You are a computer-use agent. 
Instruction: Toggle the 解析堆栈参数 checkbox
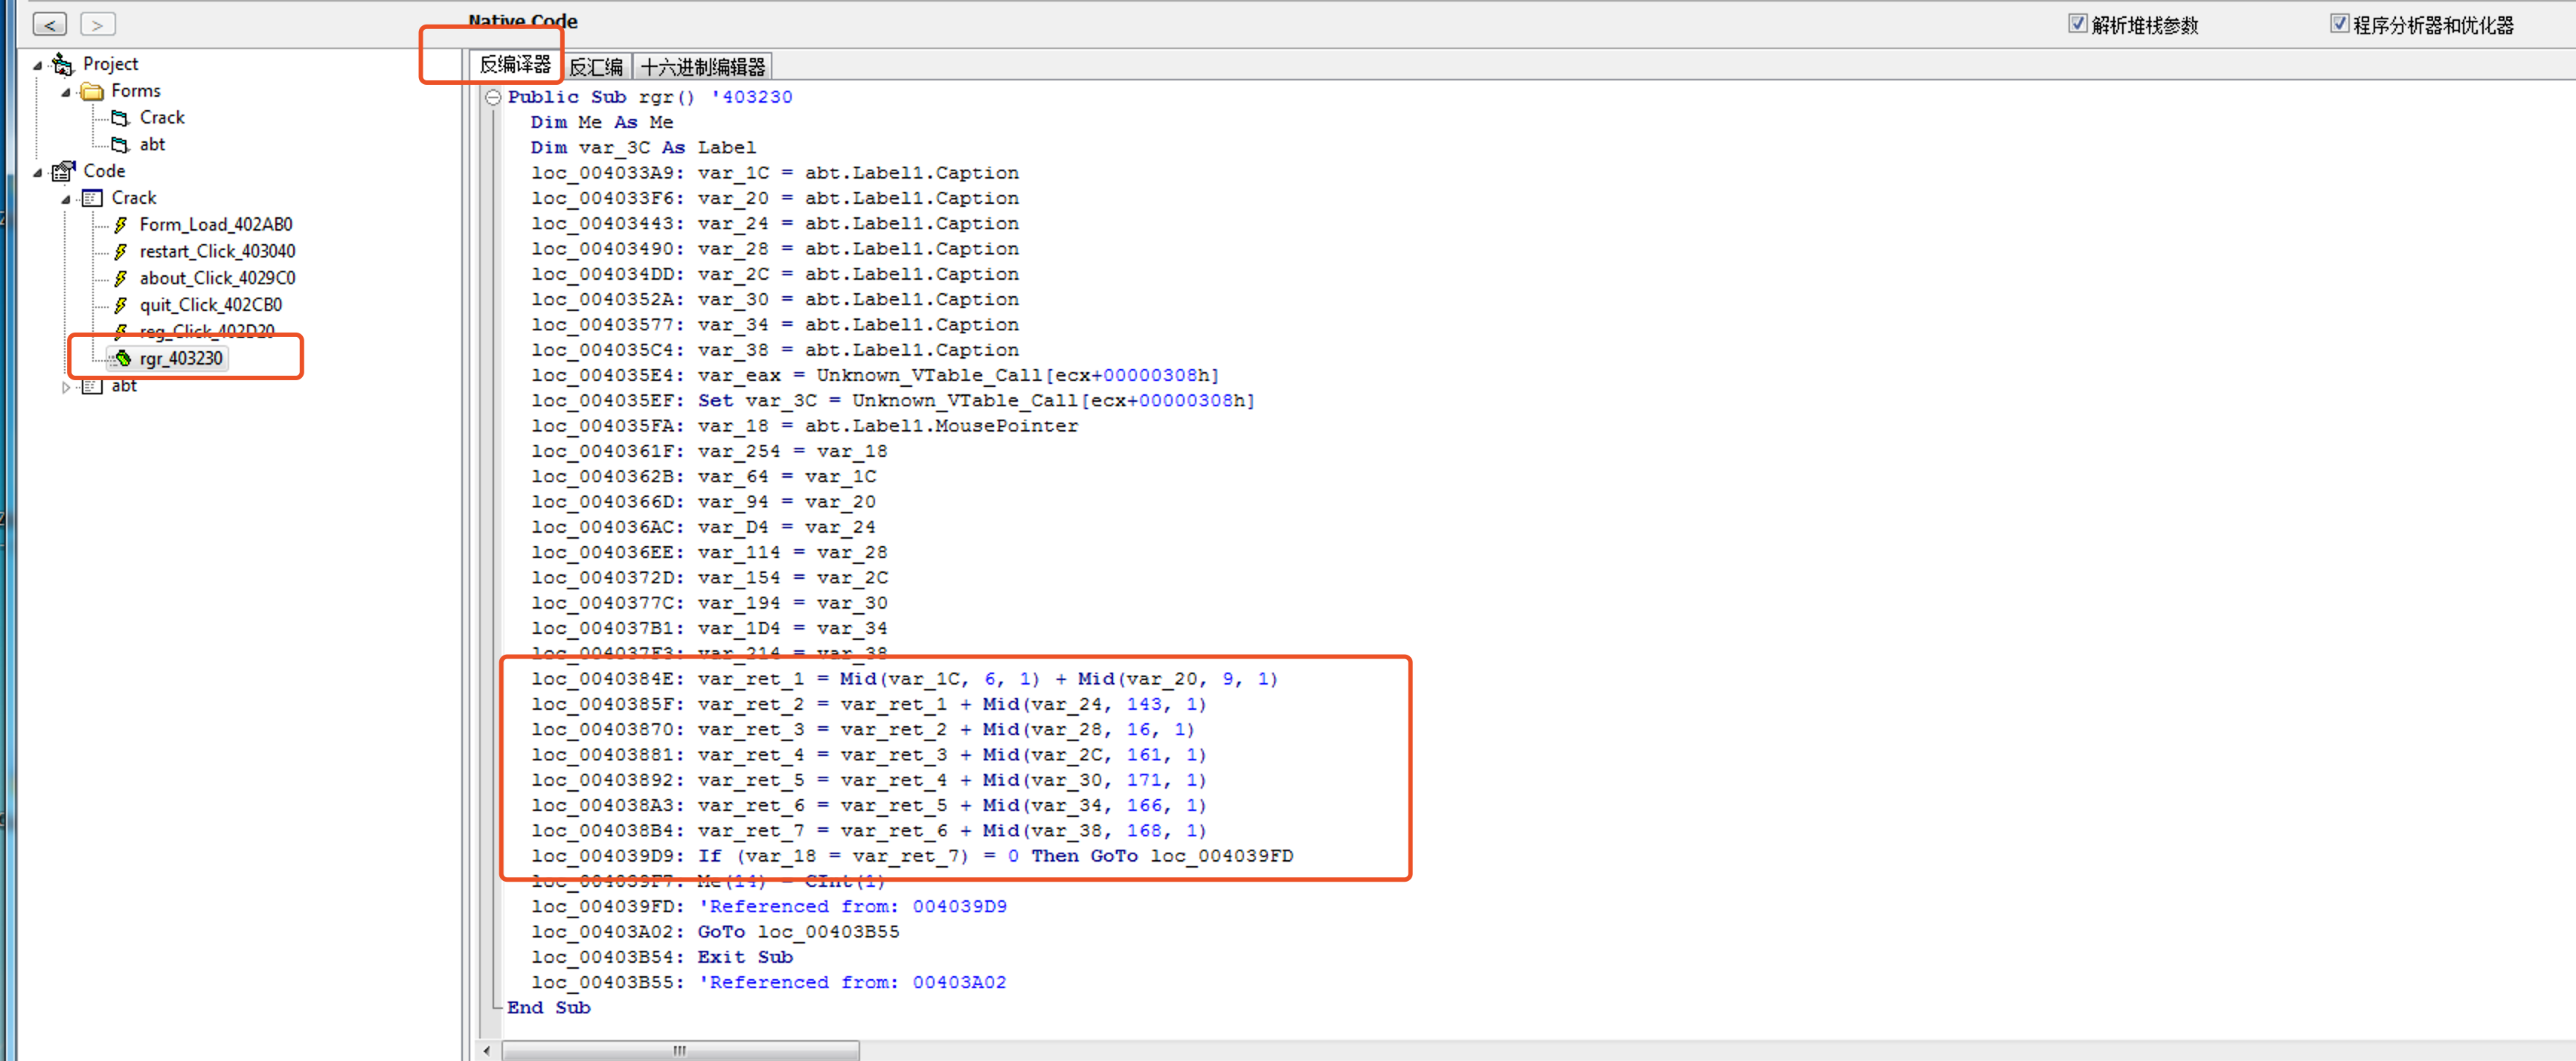(2078, 23)
